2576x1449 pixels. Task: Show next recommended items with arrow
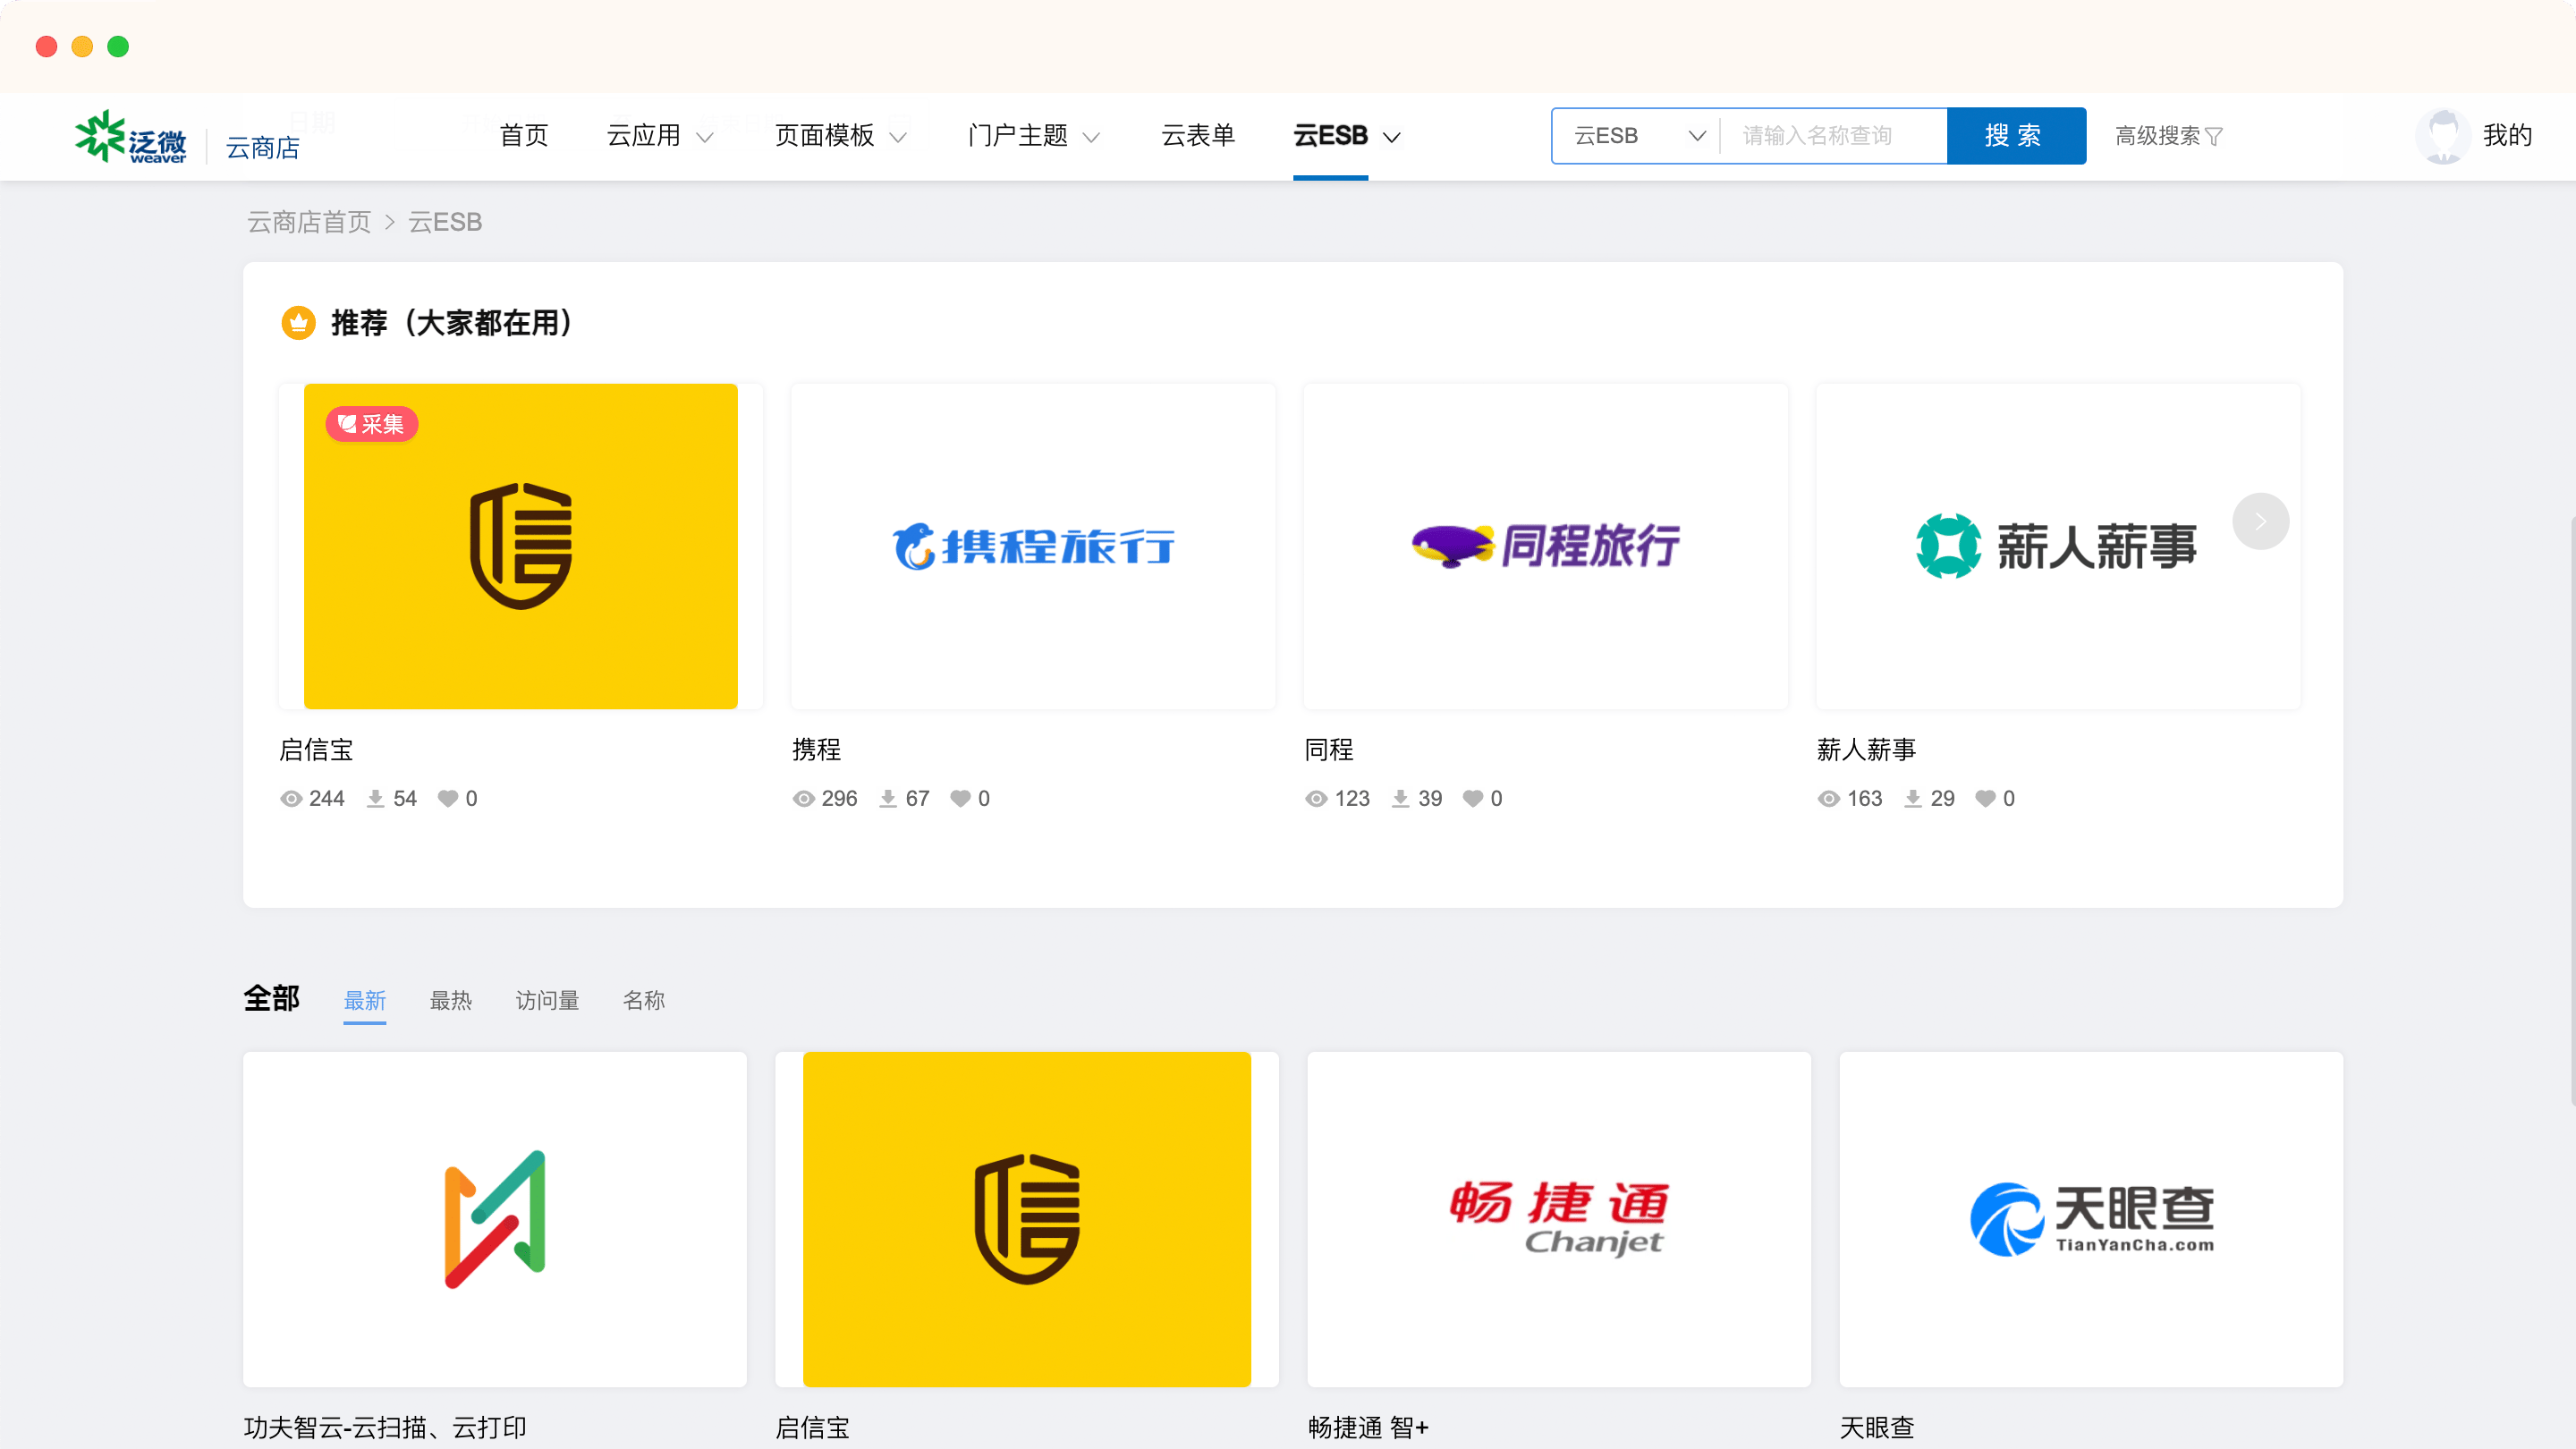(2260, 521)
